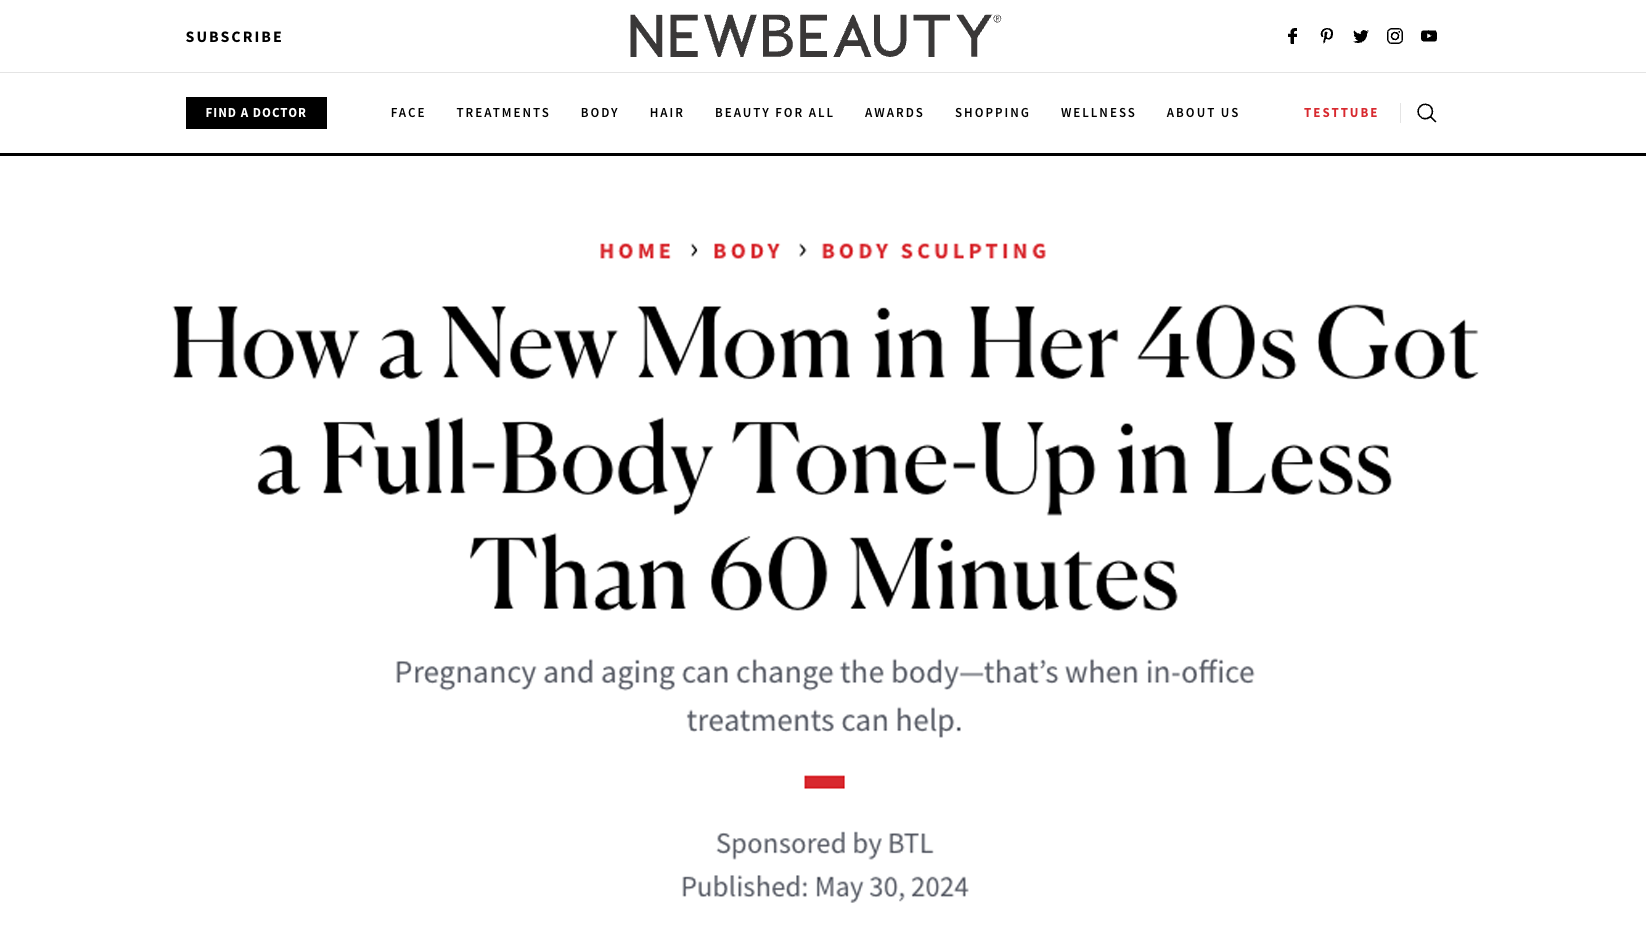Click the Subscribe link

pyautogui.click(x=234, y=37)
